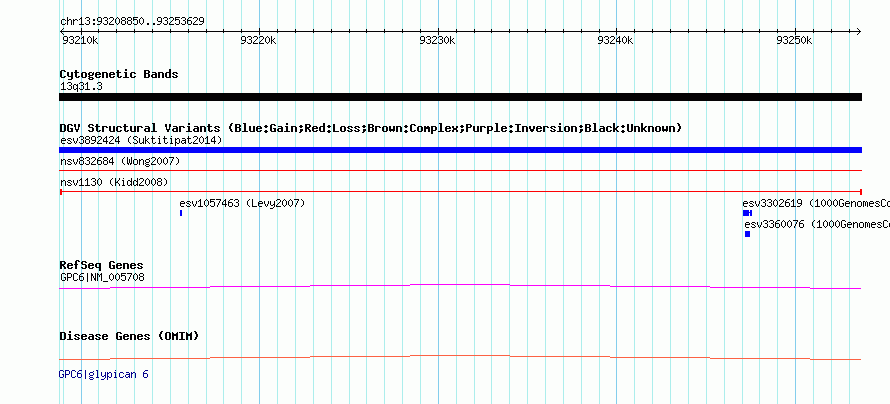890x404 pixels.
Task: Open esv3360076 1000Genomes variant label
Action: (817, 224)
